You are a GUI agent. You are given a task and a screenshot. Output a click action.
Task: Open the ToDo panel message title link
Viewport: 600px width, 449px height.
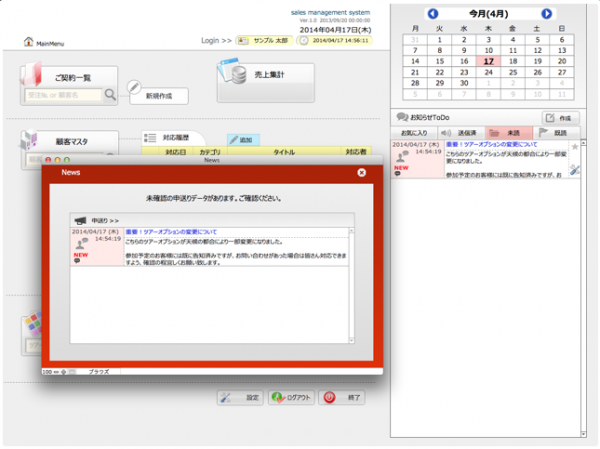pyautogui.click(x=492, y=144)
